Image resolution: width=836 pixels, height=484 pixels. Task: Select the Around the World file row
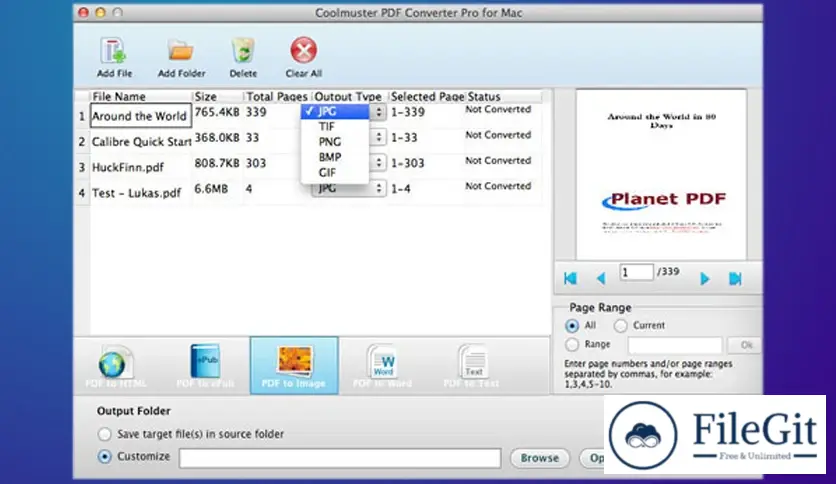click(x=139, y=116)
